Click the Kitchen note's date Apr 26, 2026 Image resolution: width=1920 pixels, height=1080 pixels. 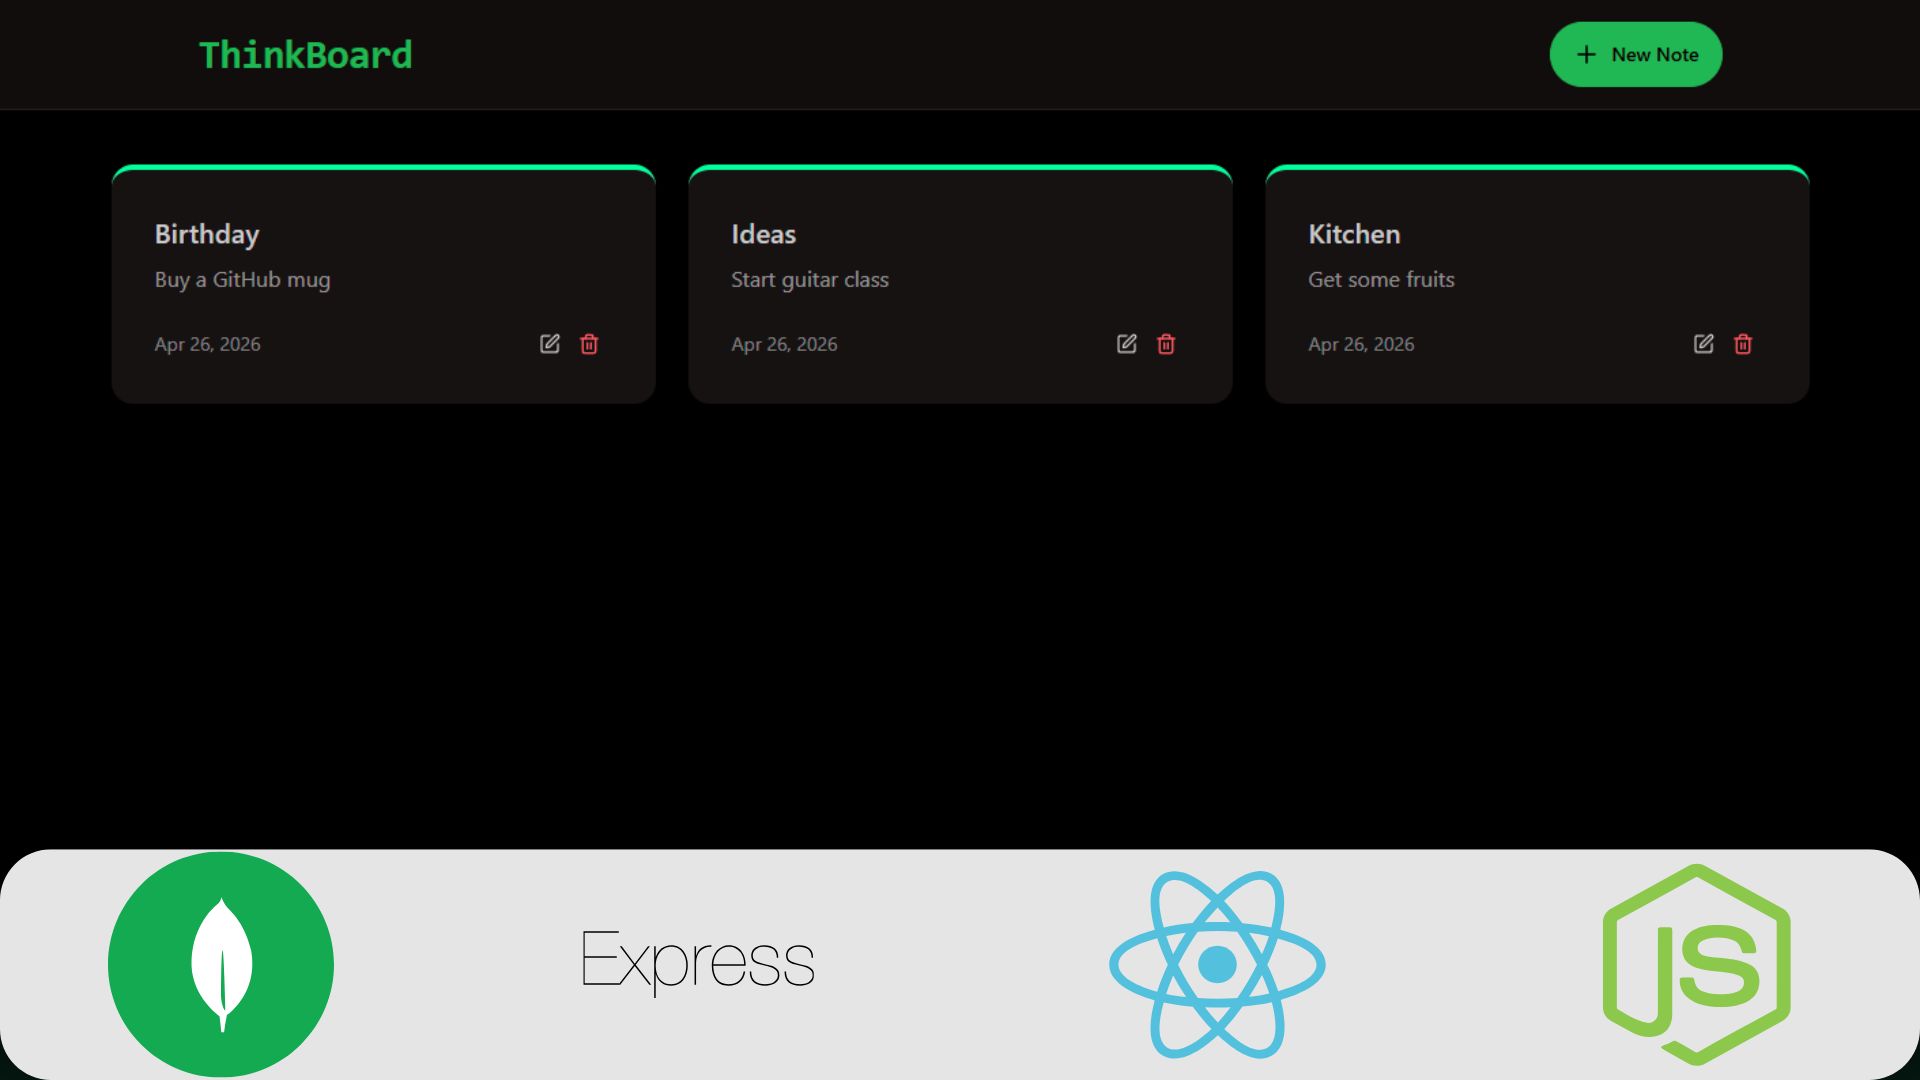coord(1361,344)
